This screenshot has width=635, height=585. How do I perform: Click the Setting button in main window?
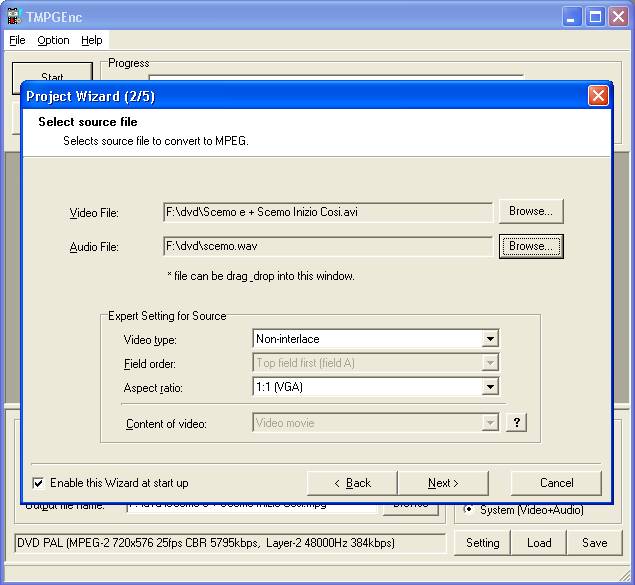pyautogui.click(x=482, y=542)
